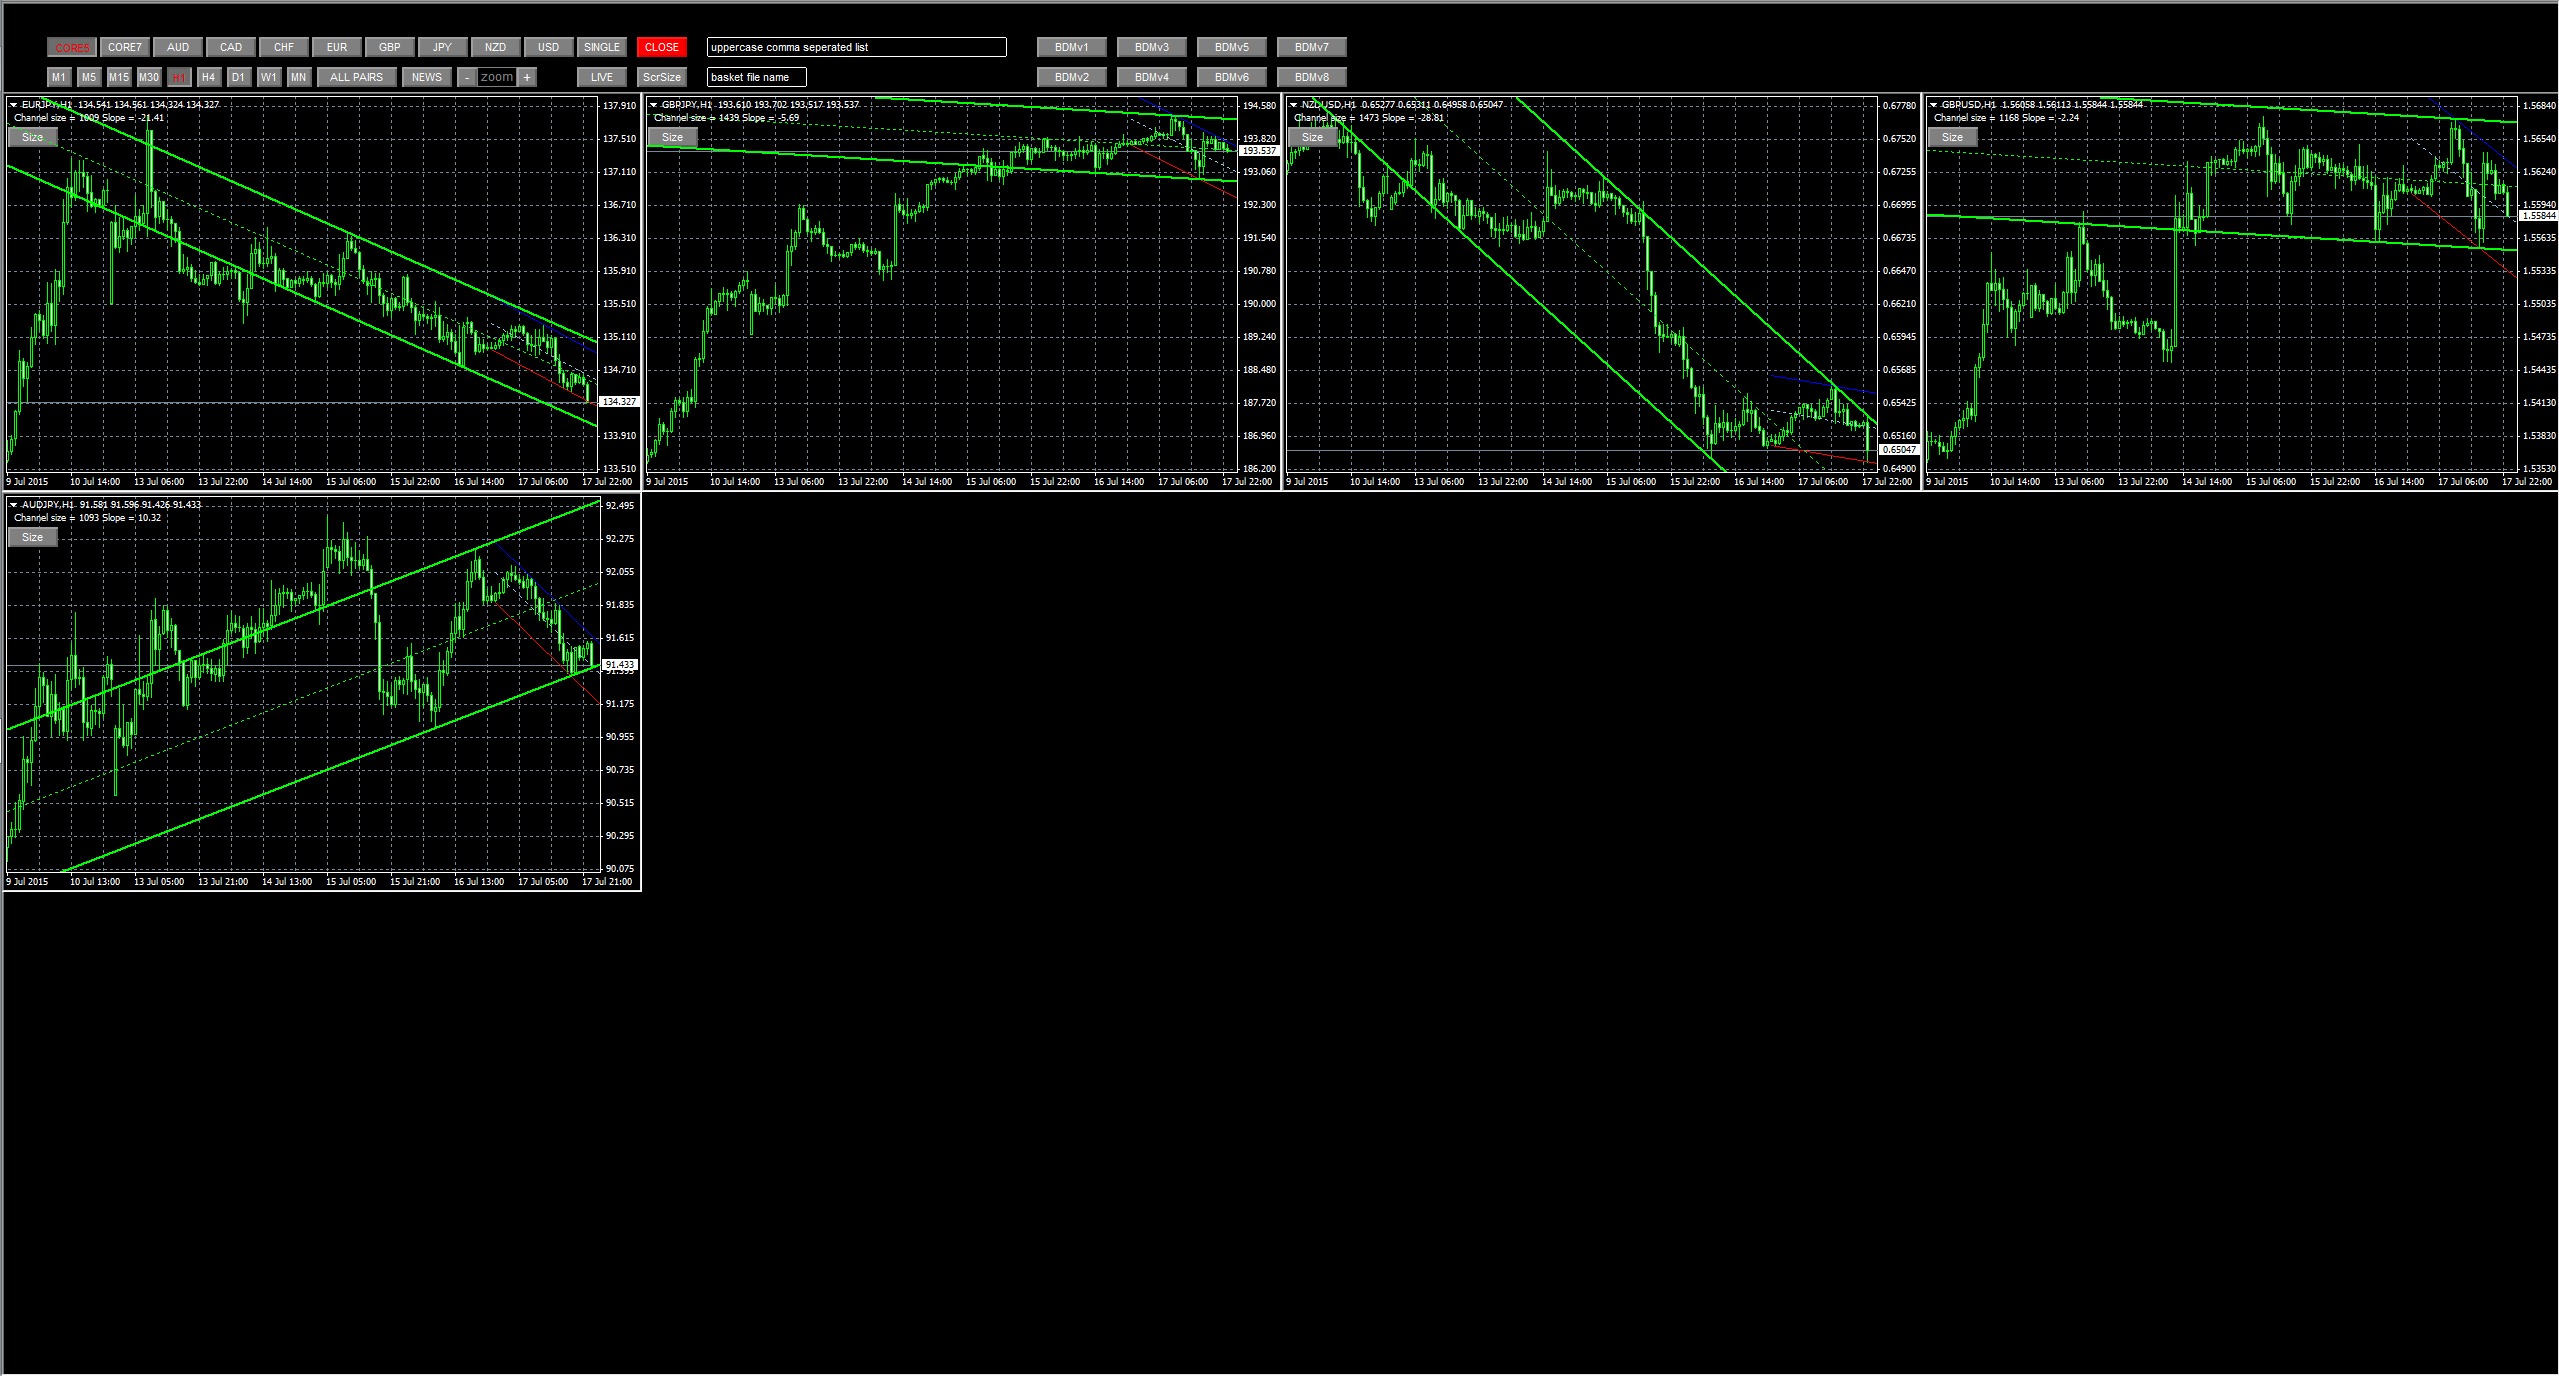Load the BDMv4 basket
The image size is (2559, 1376).
1152,77
